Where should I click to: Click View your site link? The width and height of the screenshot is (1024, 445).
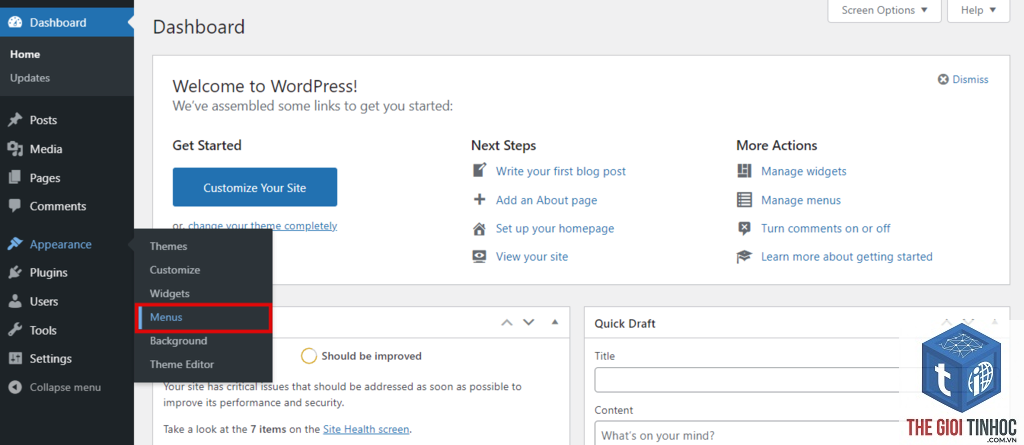pos(532,257)
